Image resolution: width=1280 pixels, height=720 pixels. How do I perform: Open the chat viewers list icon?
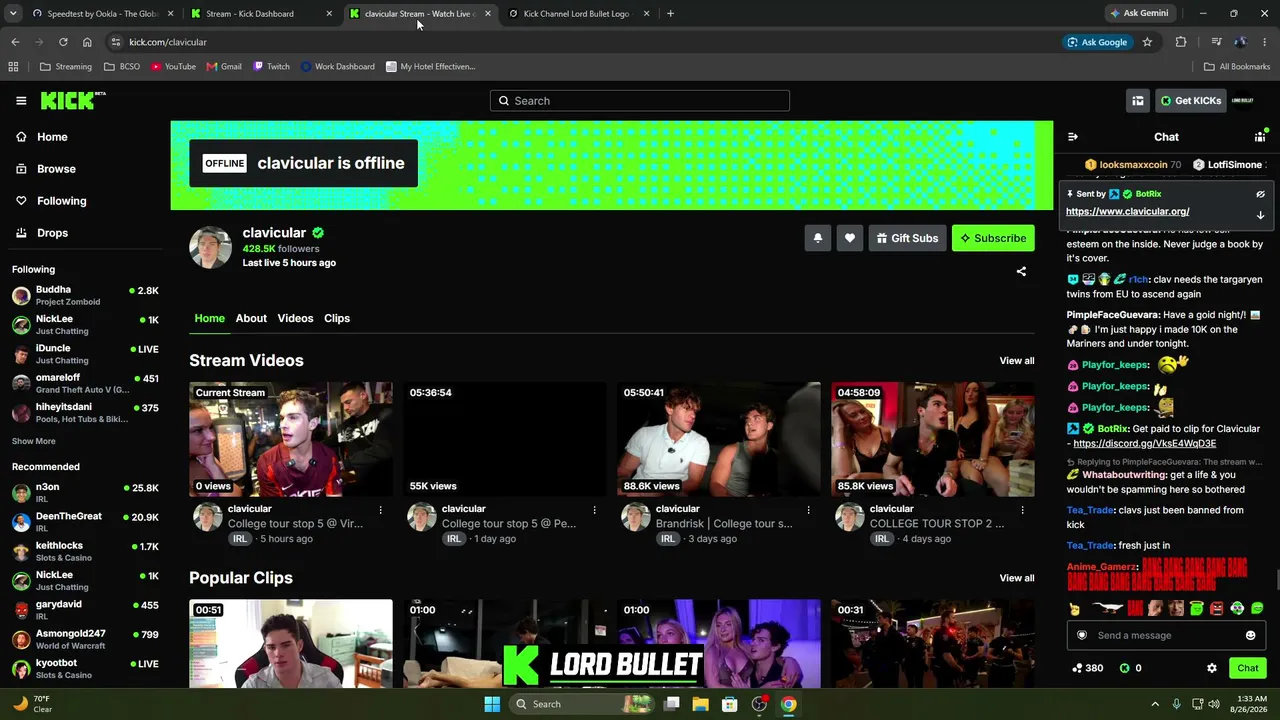point(1260,137)
